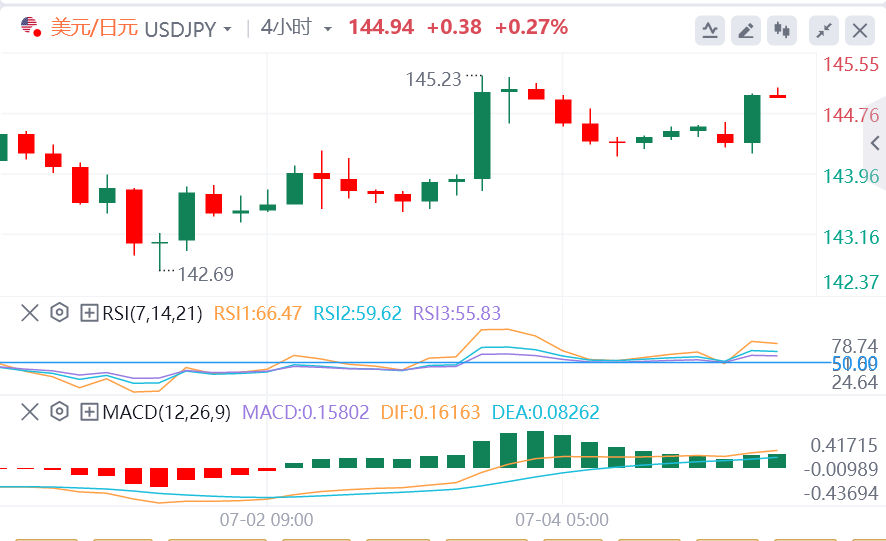Click the collapse/shrink arrows icon
Image resolution: width=886 pixels, height=541 pixels.
[824, 30]
